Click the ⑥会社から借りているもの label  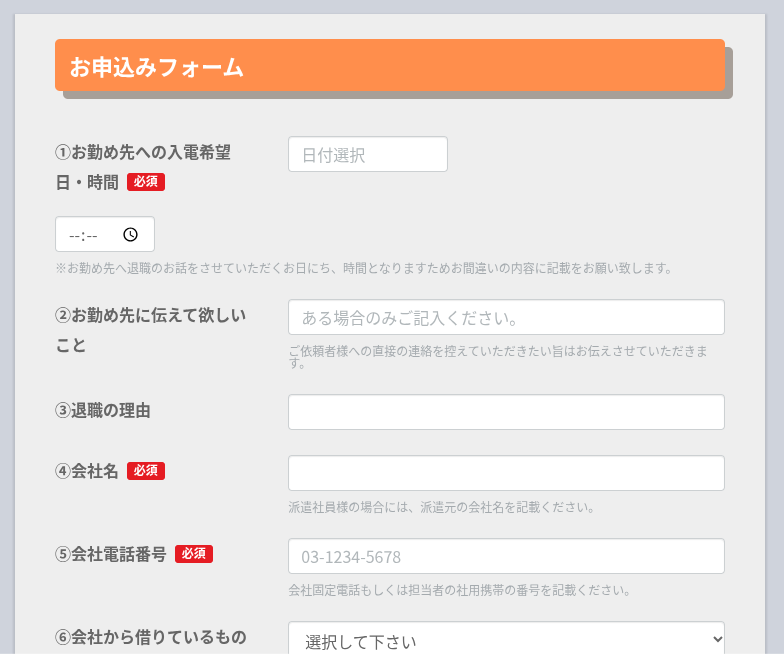click(x=150, y=637)
